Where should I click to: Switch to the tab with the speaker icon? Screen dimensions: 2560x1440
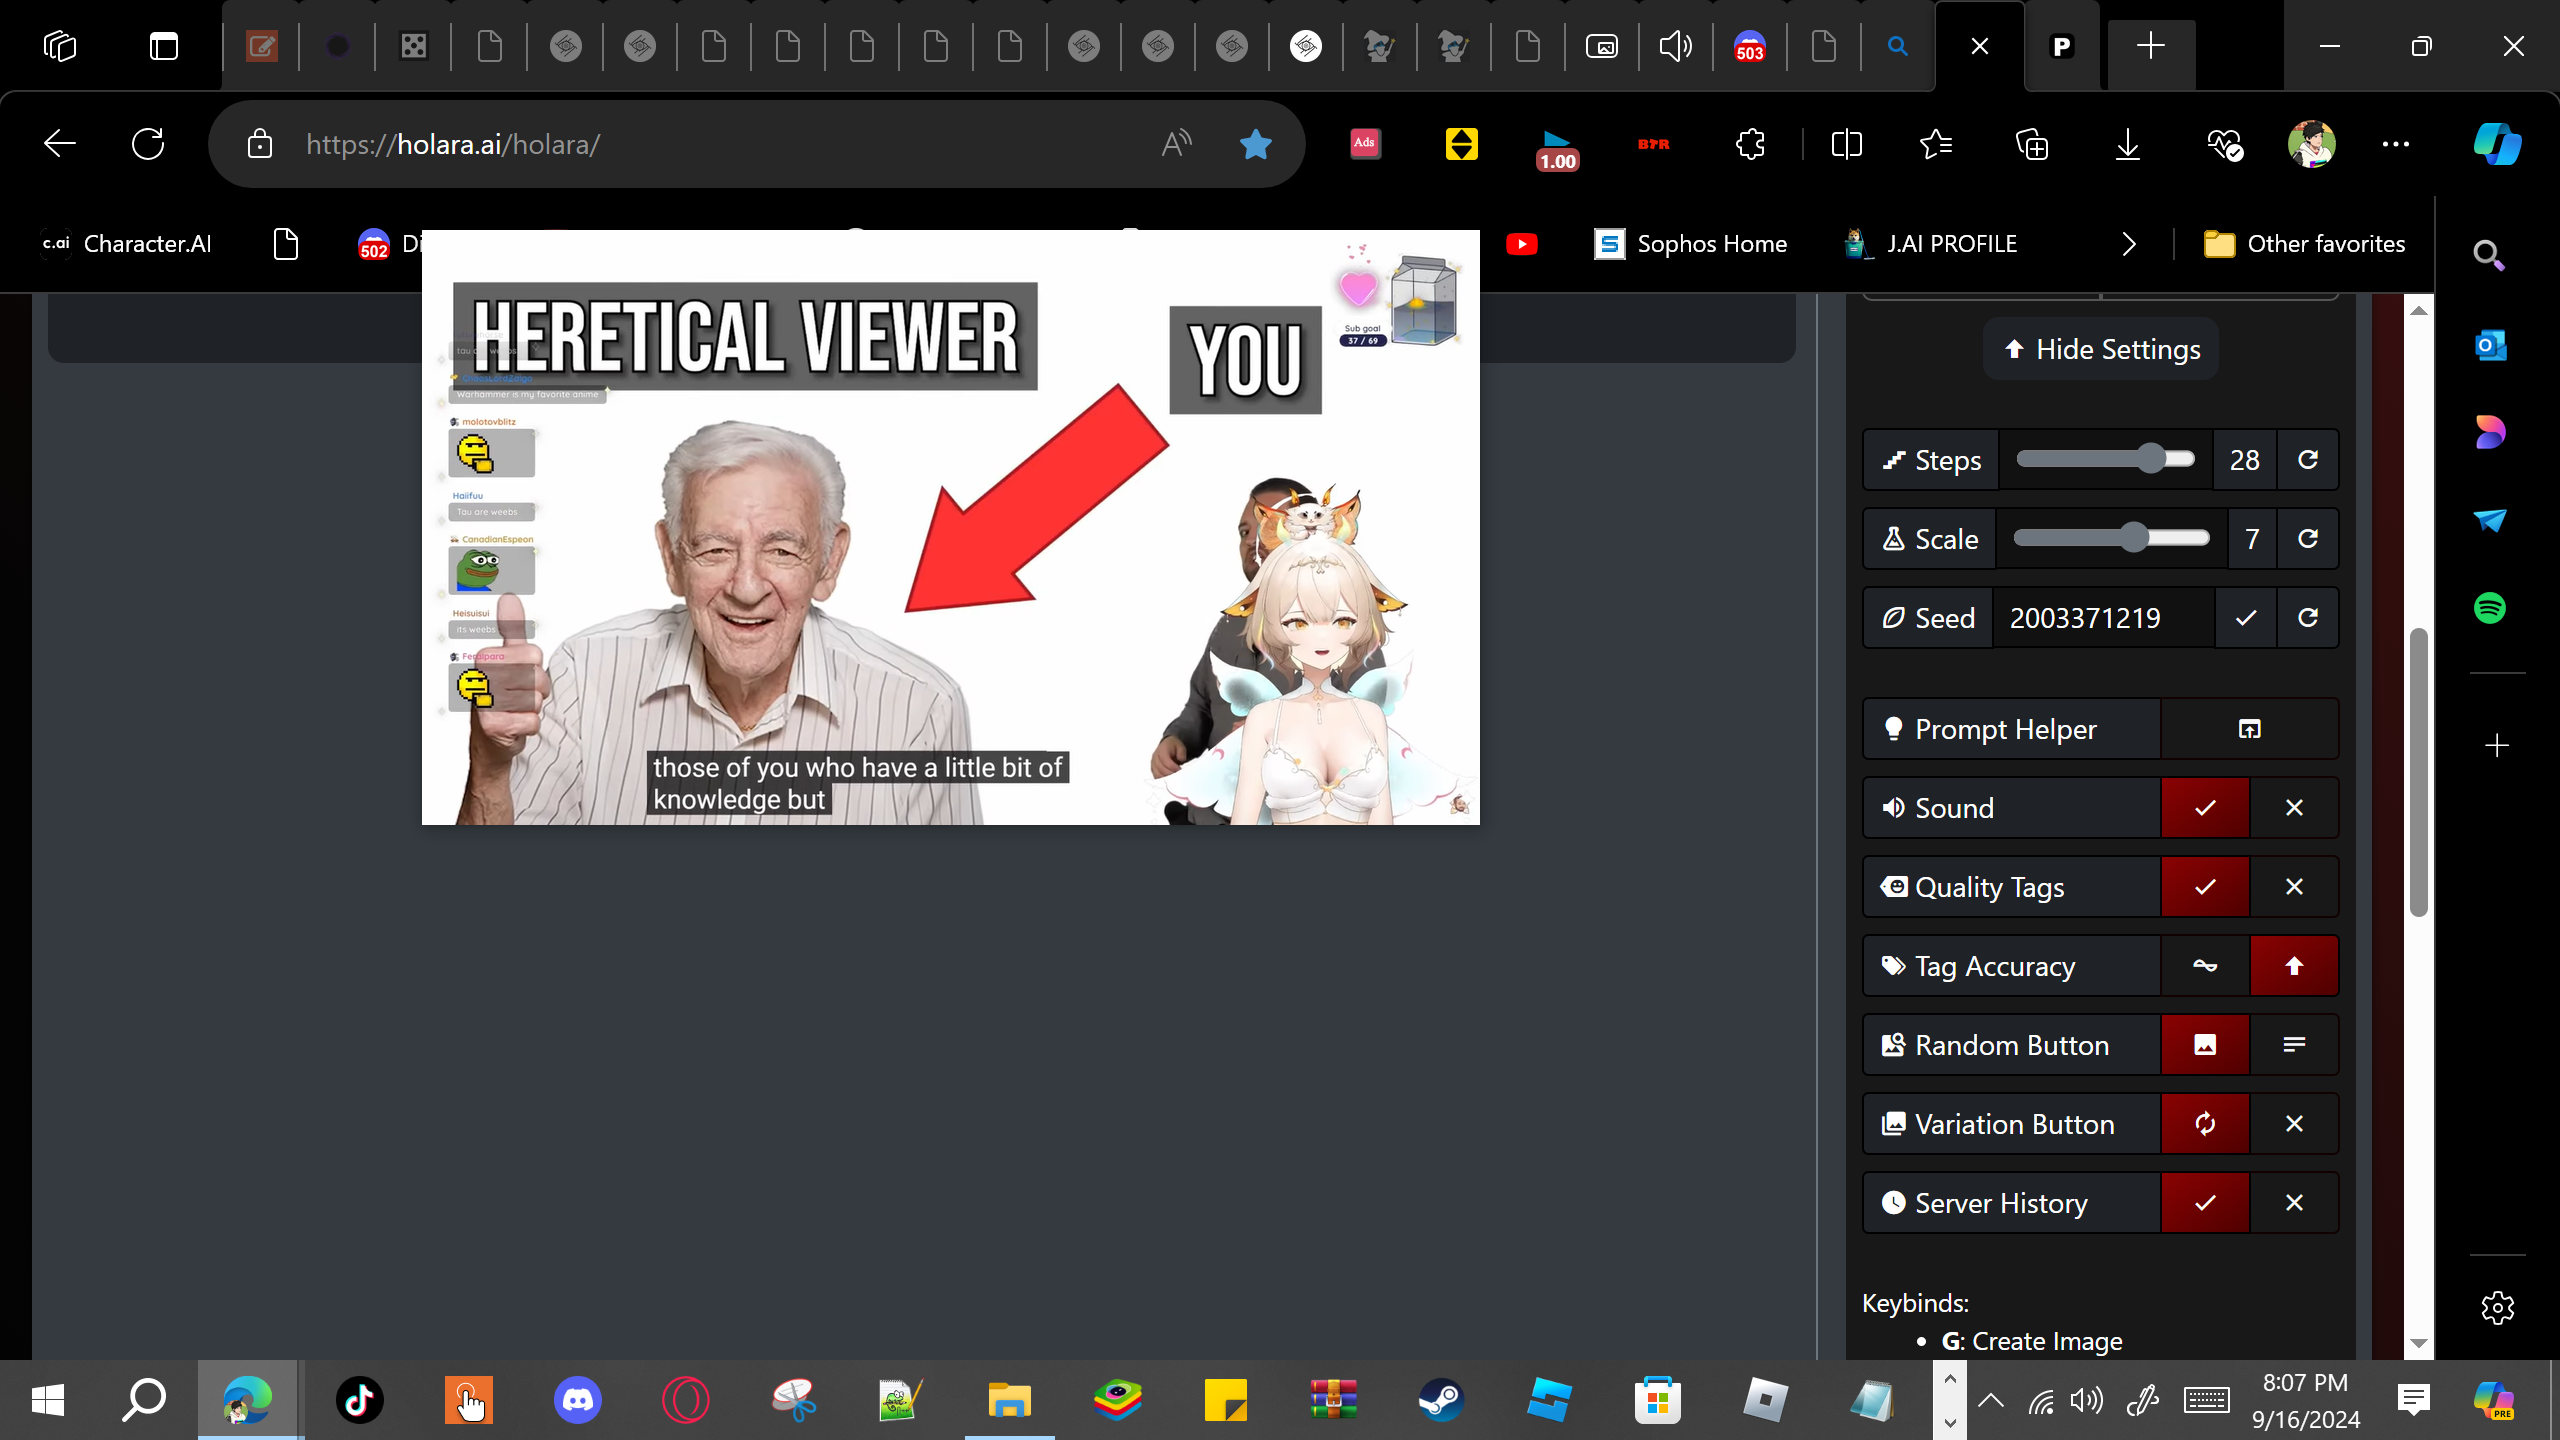(x=1675, y=46)
